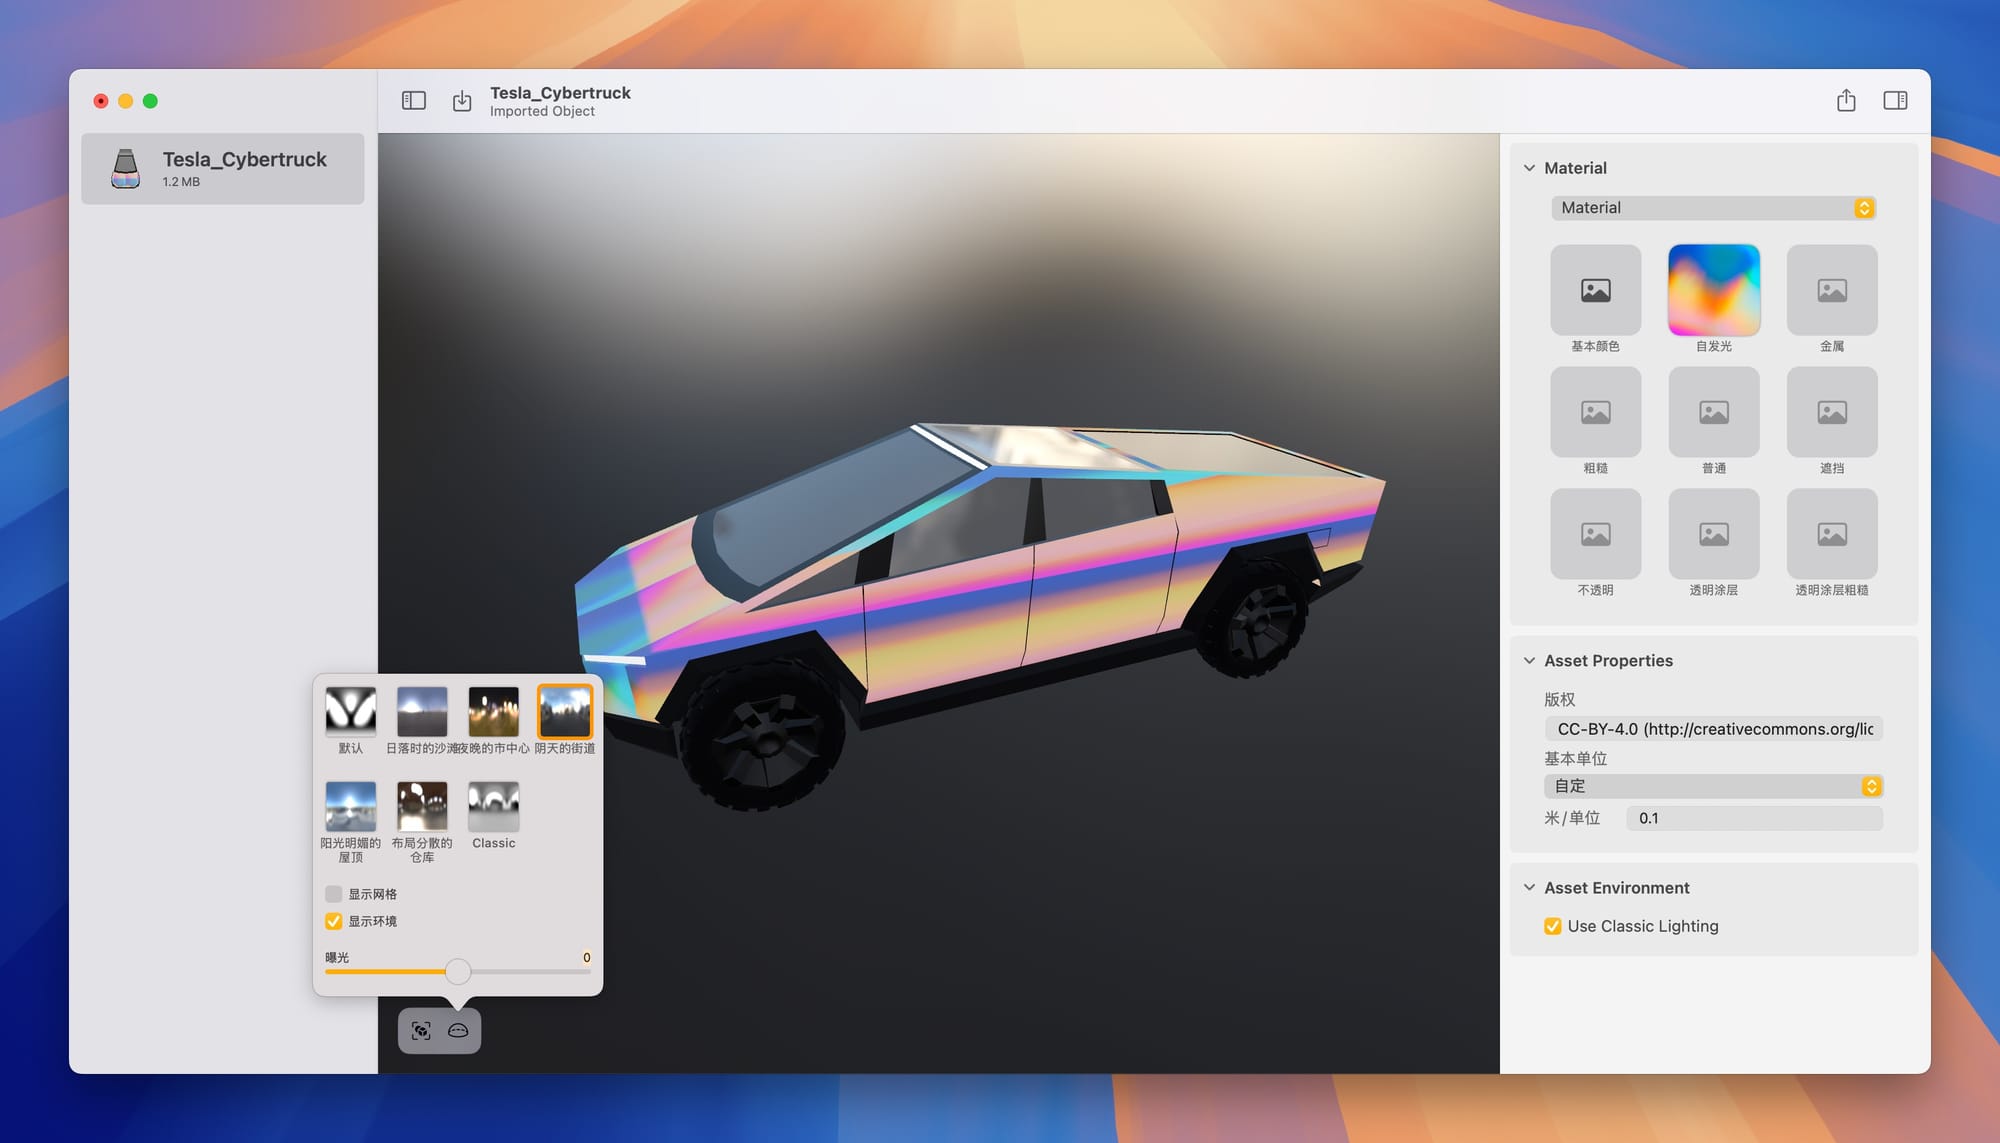Click the AR focus viewfinder icon
Image resolution: width=2000 pixels, height=1143 pixels.
(421, 1031)
